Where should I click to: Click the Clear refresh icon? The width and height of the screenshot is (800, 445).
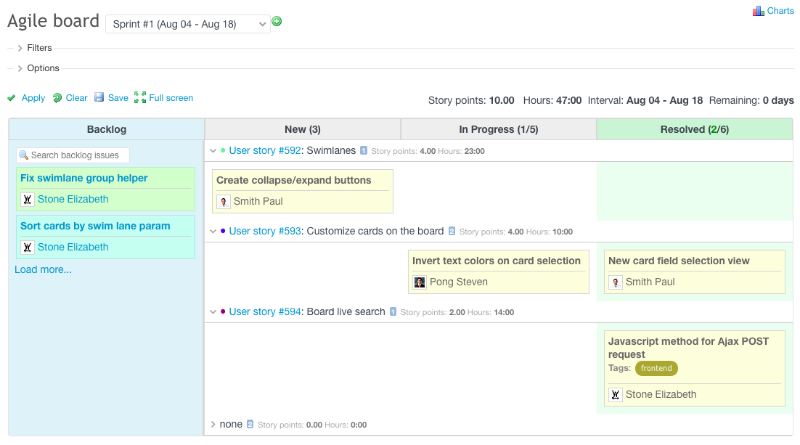click(58, 98)
